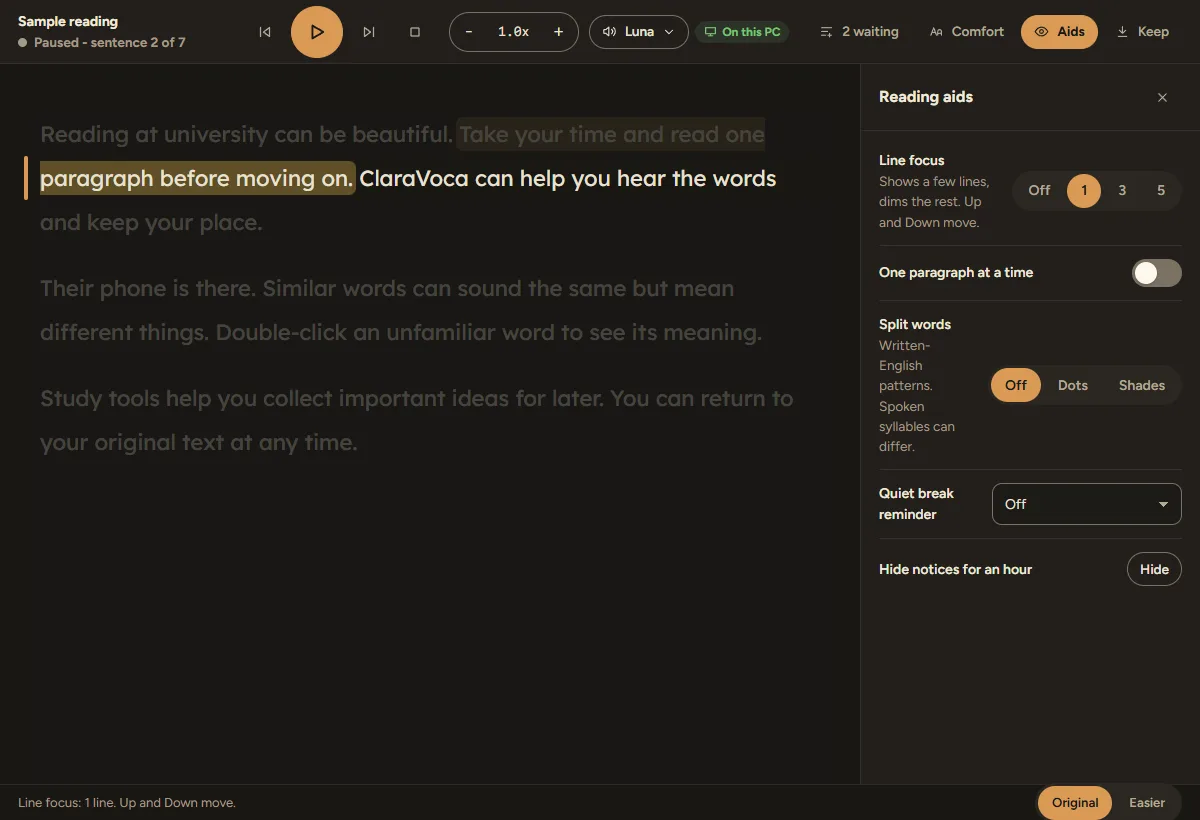Viewport: 1200px width, 820px height.
Task: Click the 'Reading at university' sentence
Action: tap(247, 134)
